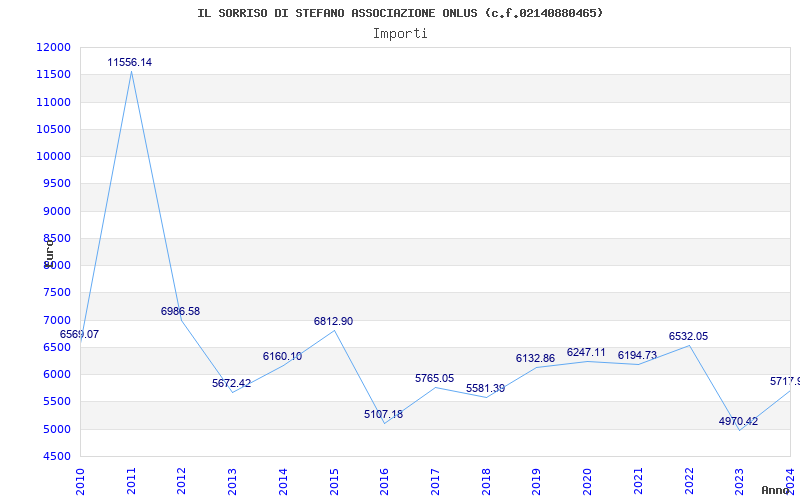Click x-axis year 2011
800x500 pixels.
[131, 481]
